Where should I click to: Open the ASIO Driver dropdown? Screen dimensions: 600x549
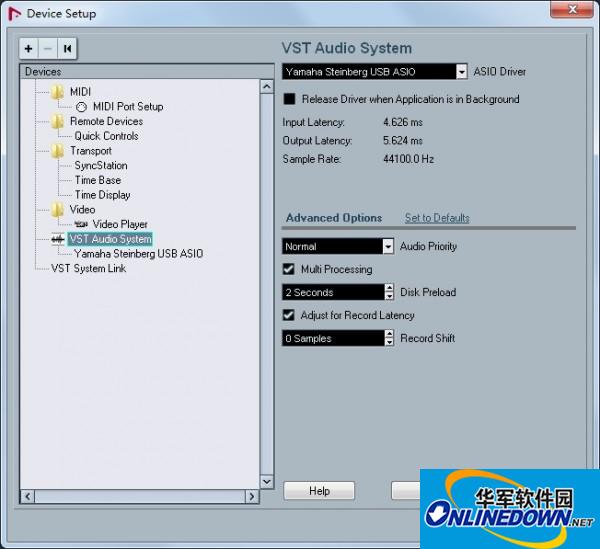point(462,72)
